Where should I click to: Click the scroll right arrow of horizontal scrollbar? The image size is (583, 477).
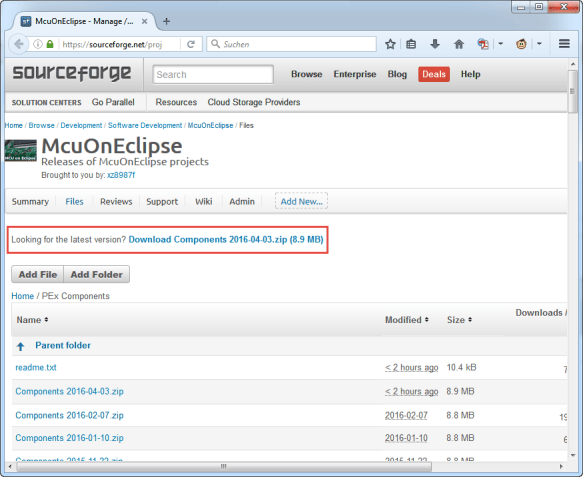click(561, 466)
